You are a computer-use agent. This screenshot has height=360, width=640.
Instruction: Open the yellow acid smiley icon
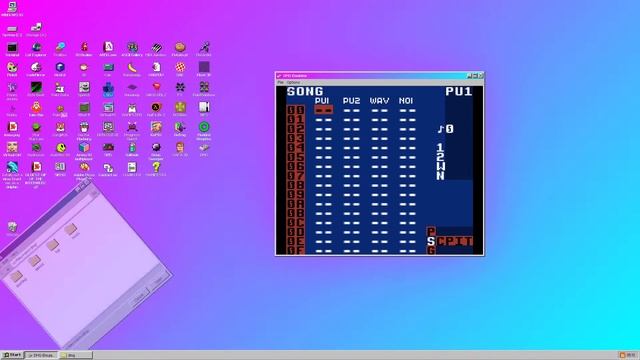coord(60,147)
